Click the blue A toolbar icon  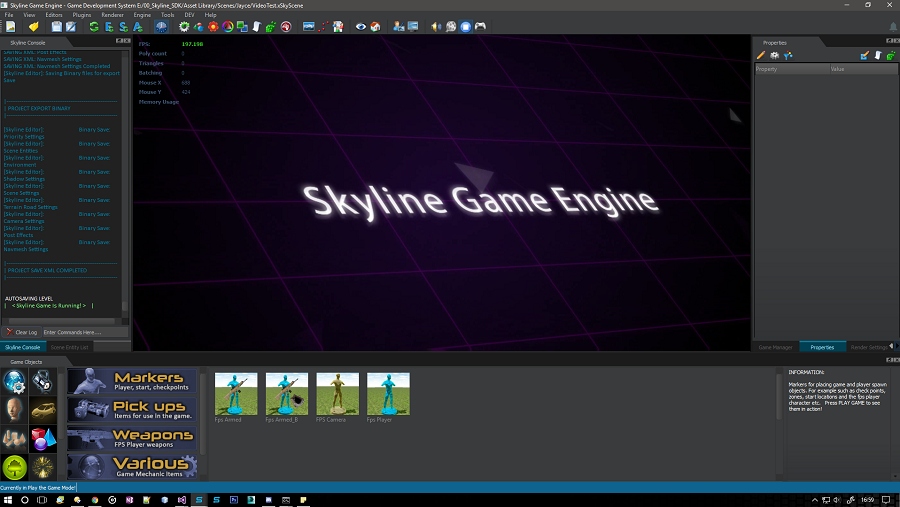tap(138, 26)
